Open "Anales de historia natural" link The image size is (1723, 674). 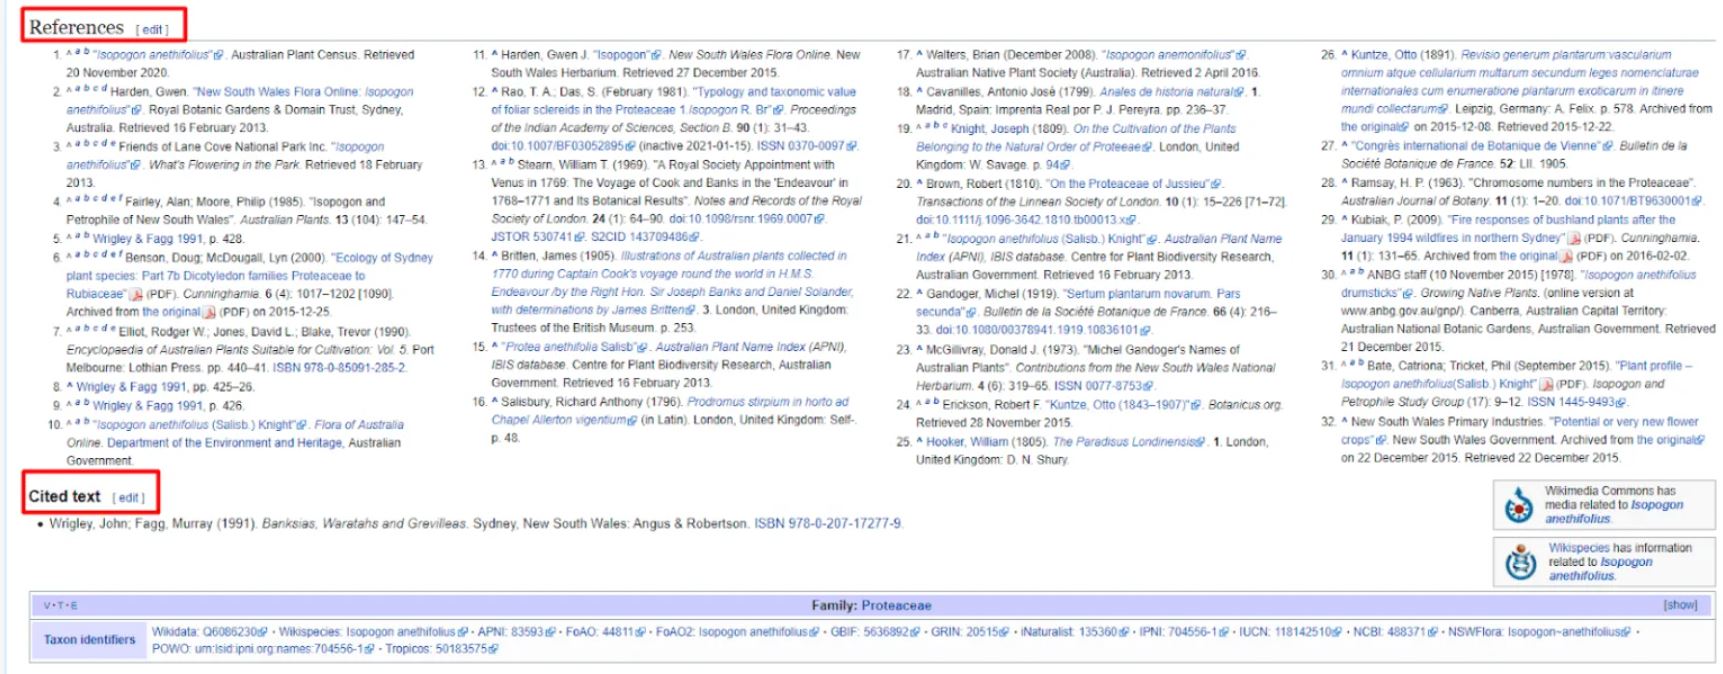coord(1172,92)
